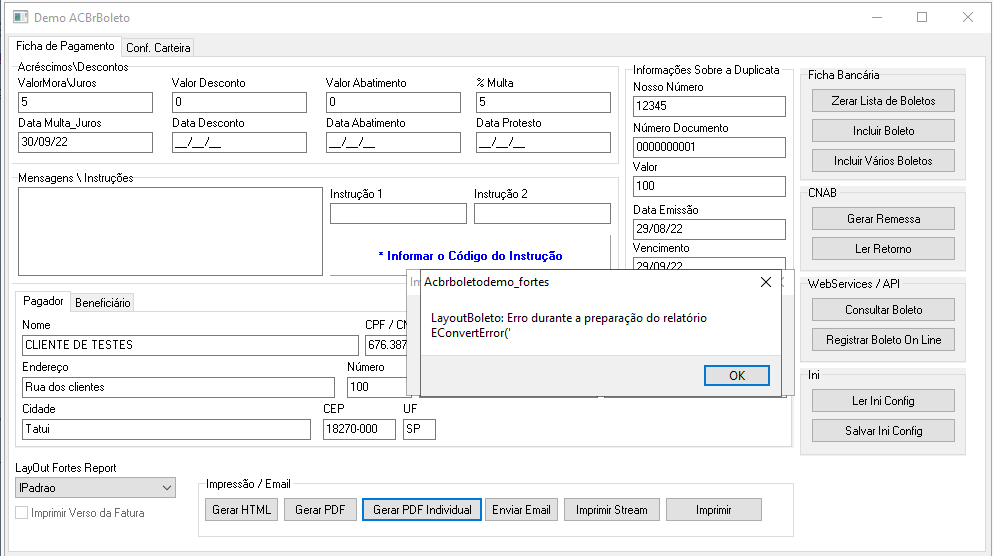Click the Salvar Ini Config button
The height and width of the screenshot is (556, 993).
(883, 431)
